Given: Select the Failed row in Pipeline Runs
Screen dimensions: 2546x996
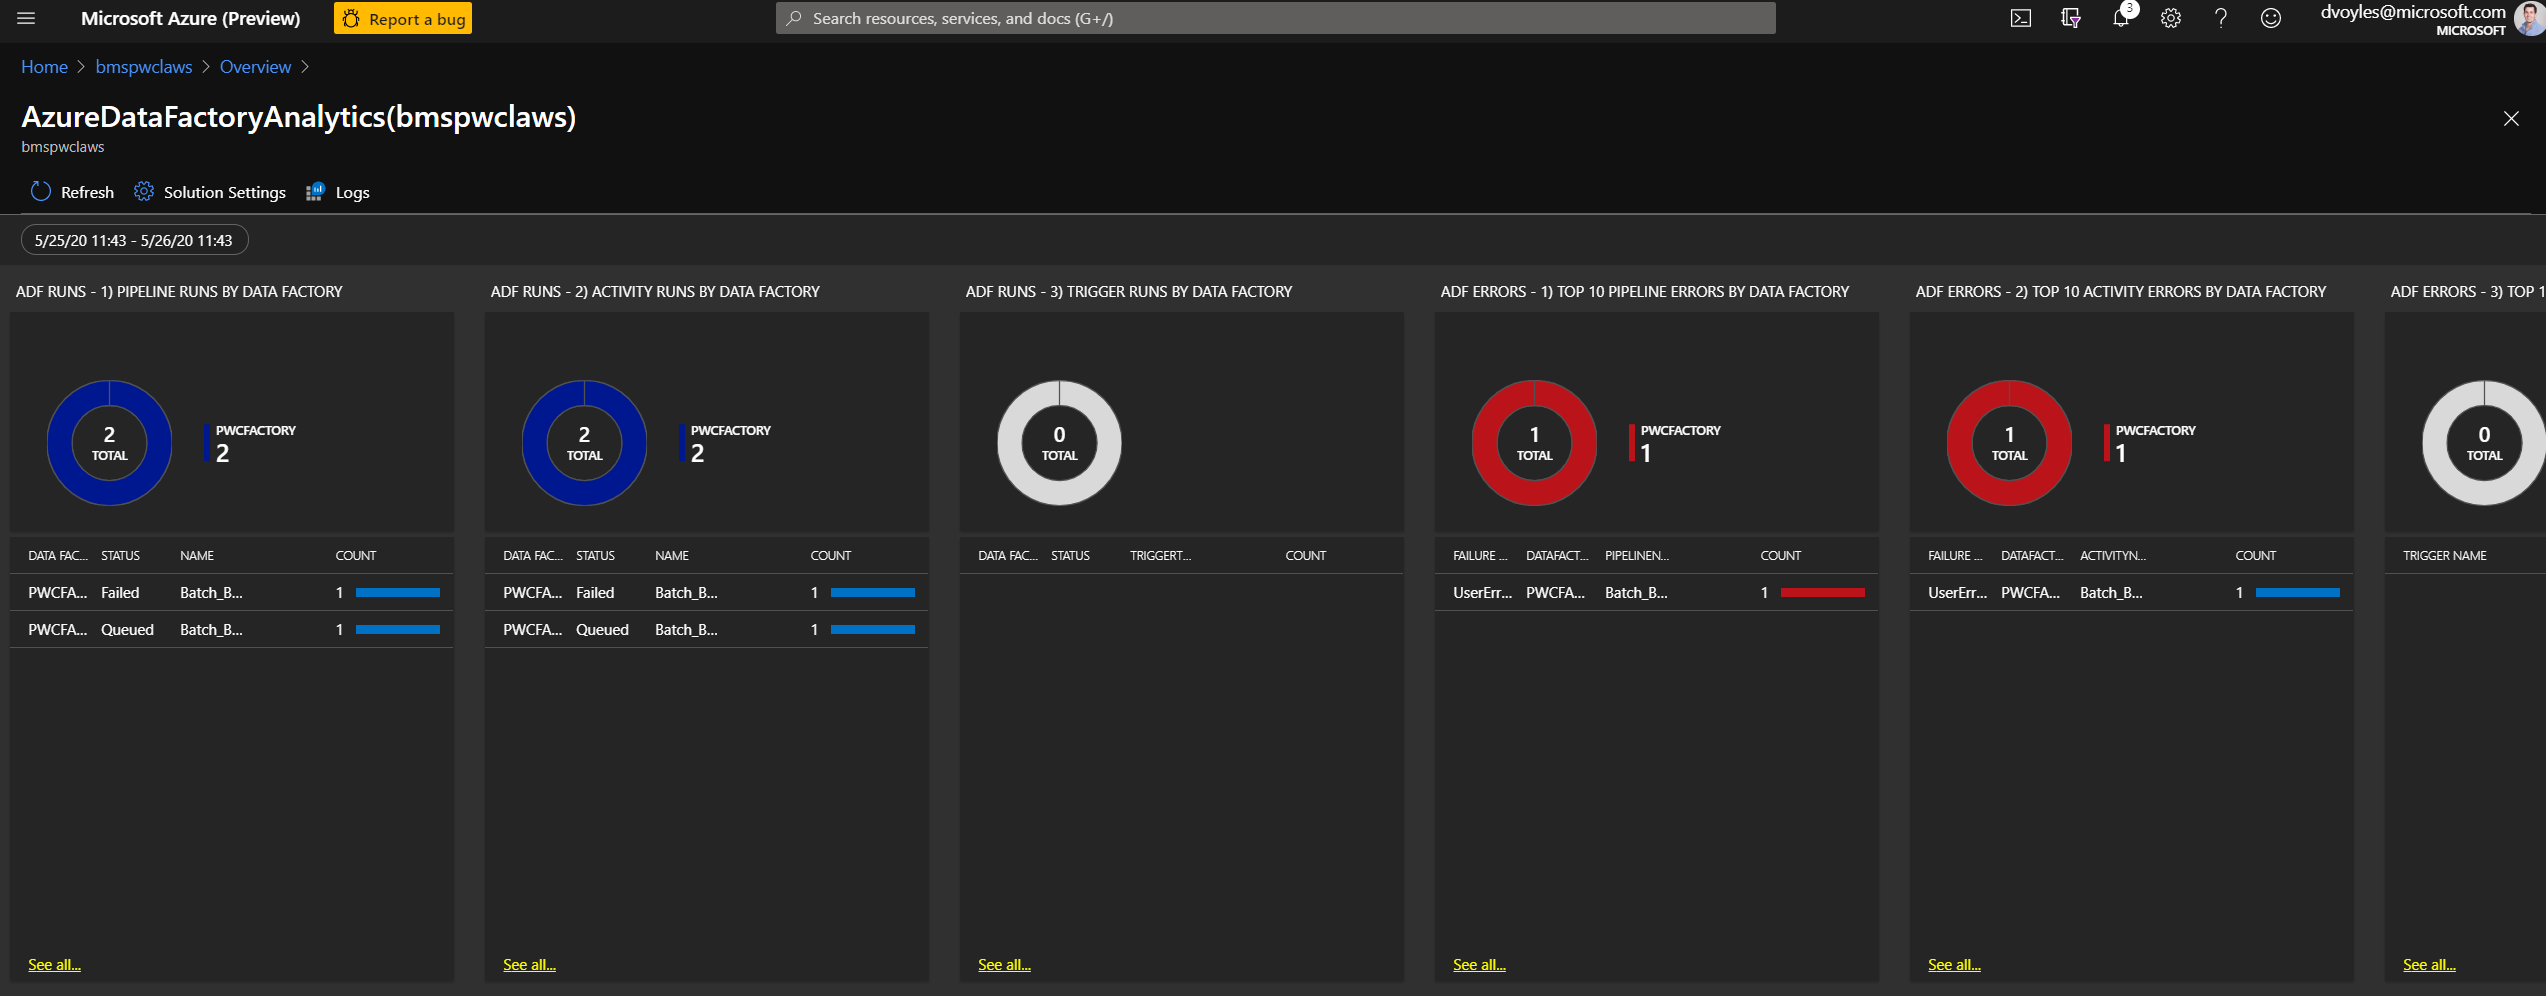Looking at the screenshot, I should point(232,592).
